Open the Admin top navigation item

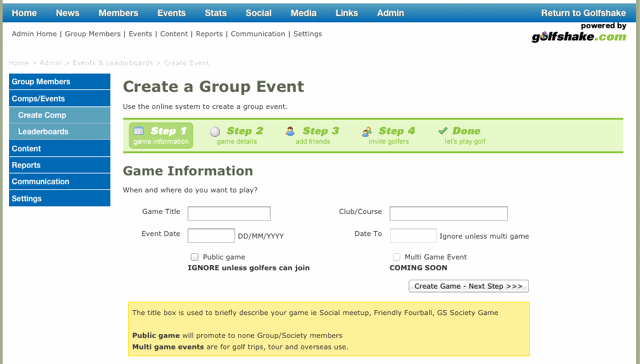(390, 13)
